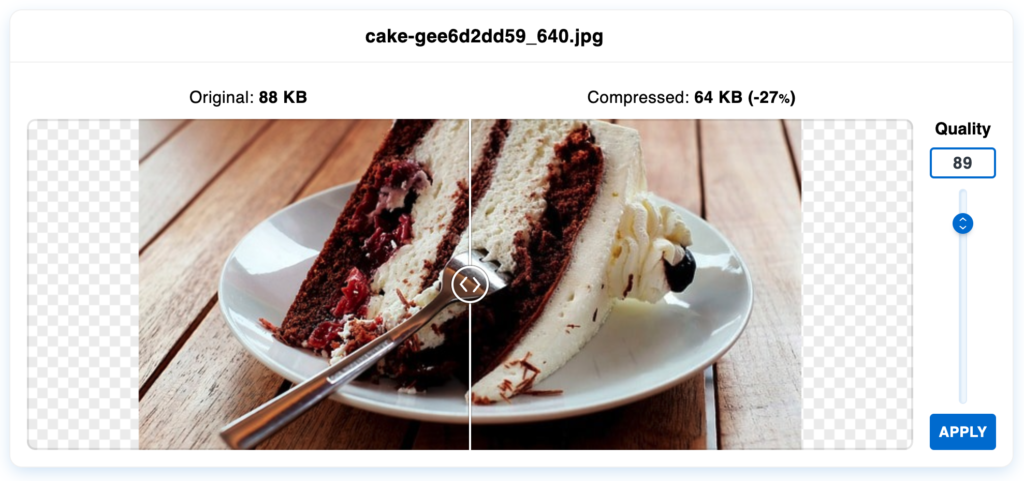
Task: Click the APPLY button
Action: (x=963, y=431)
